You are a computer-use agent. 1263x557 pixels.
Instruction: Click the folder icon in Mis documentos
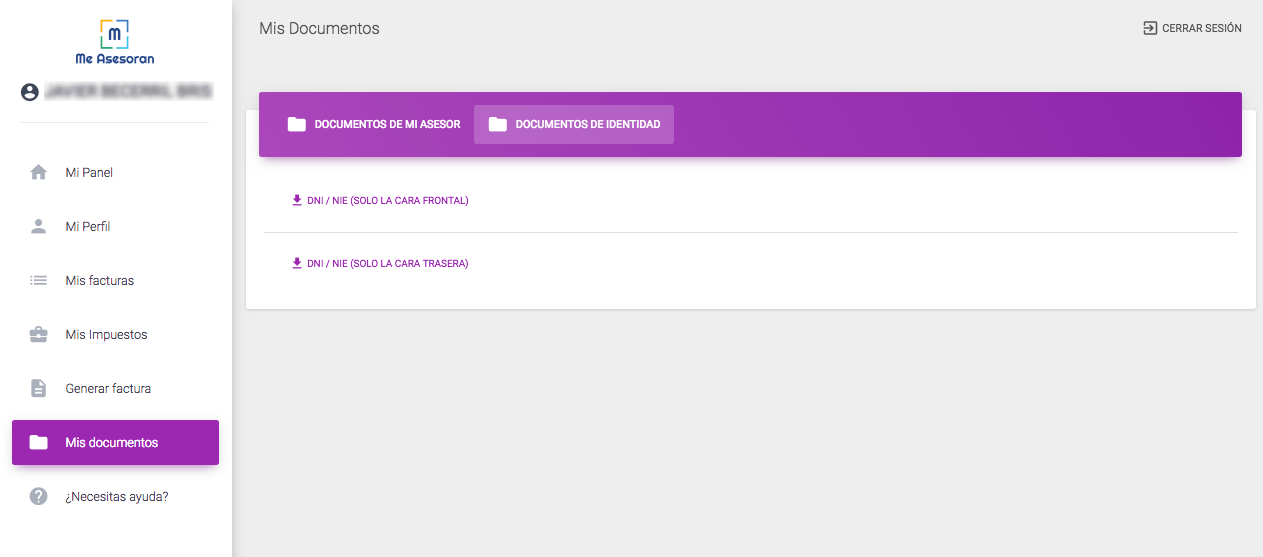(x=39, y=442)
